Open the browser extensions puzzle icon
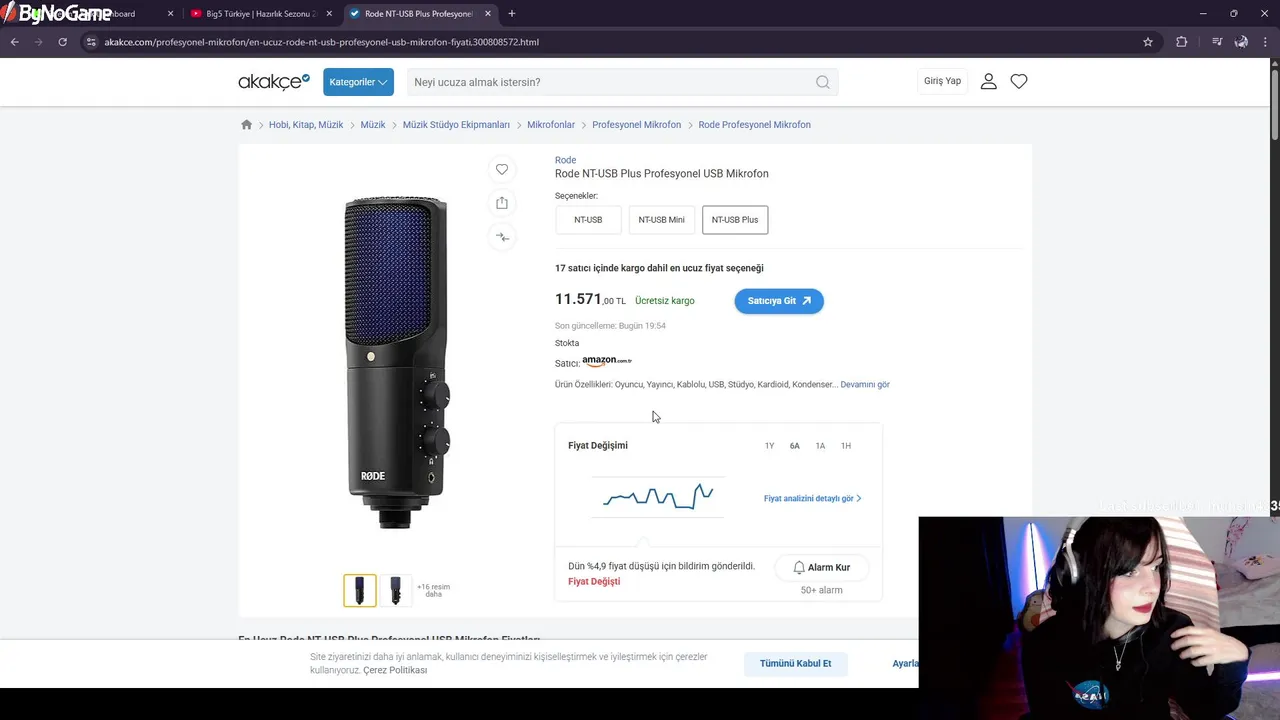The image size is (1280, 720). (1181, 42)
